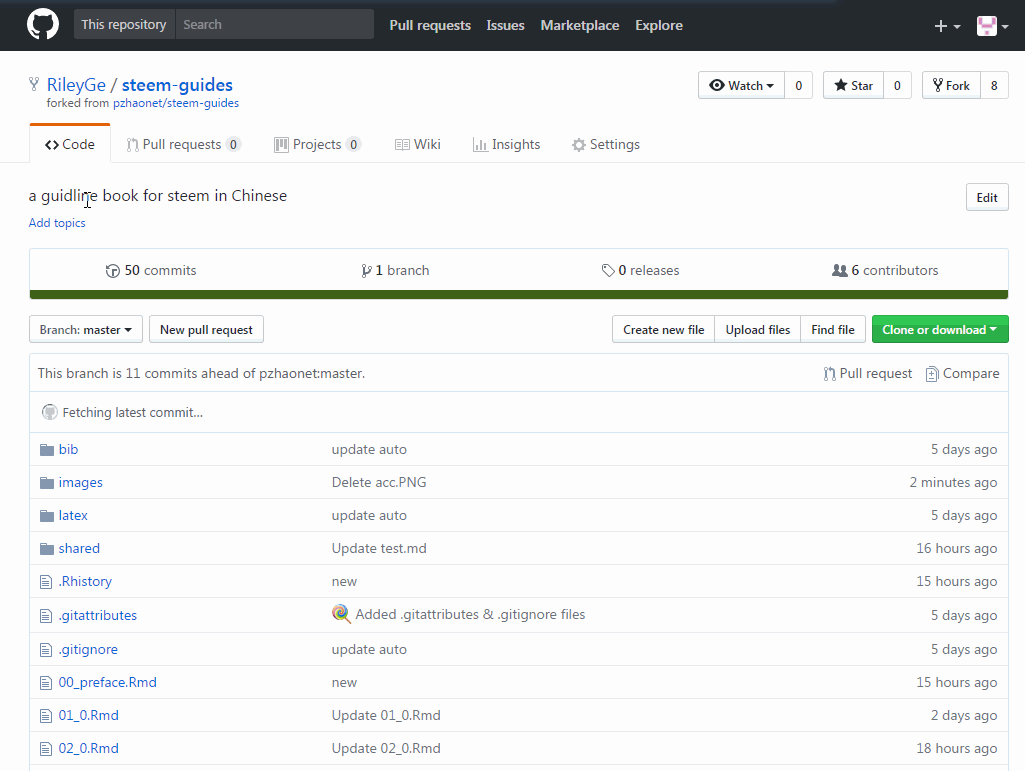Click the latex folder icon
This screenshot has width=1025, height=771.
46,516
